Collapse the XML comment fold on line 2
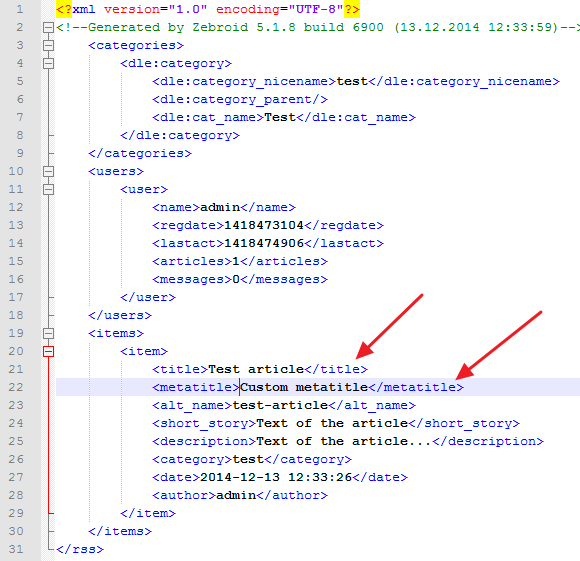 tap(48, 27)
